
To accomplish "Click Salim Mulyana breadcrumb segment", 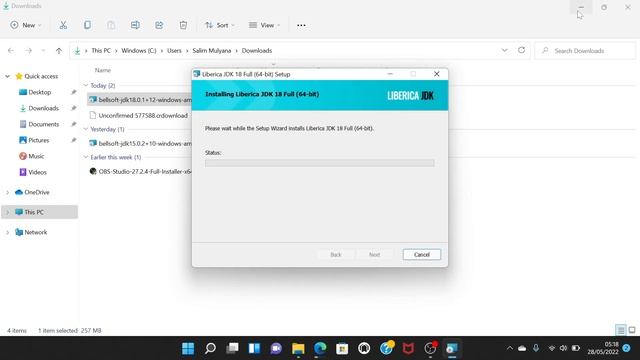I will coord(212,51).
